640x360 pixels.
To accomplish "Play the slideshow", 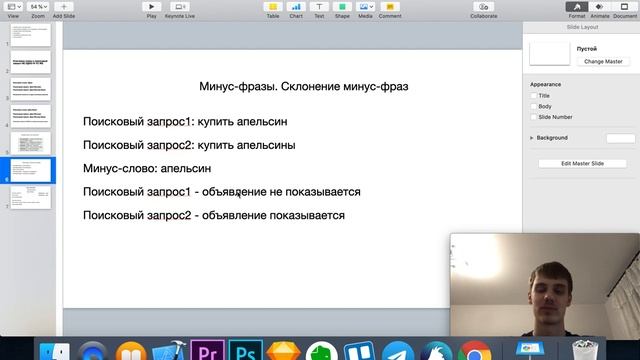I will (151, 7).
